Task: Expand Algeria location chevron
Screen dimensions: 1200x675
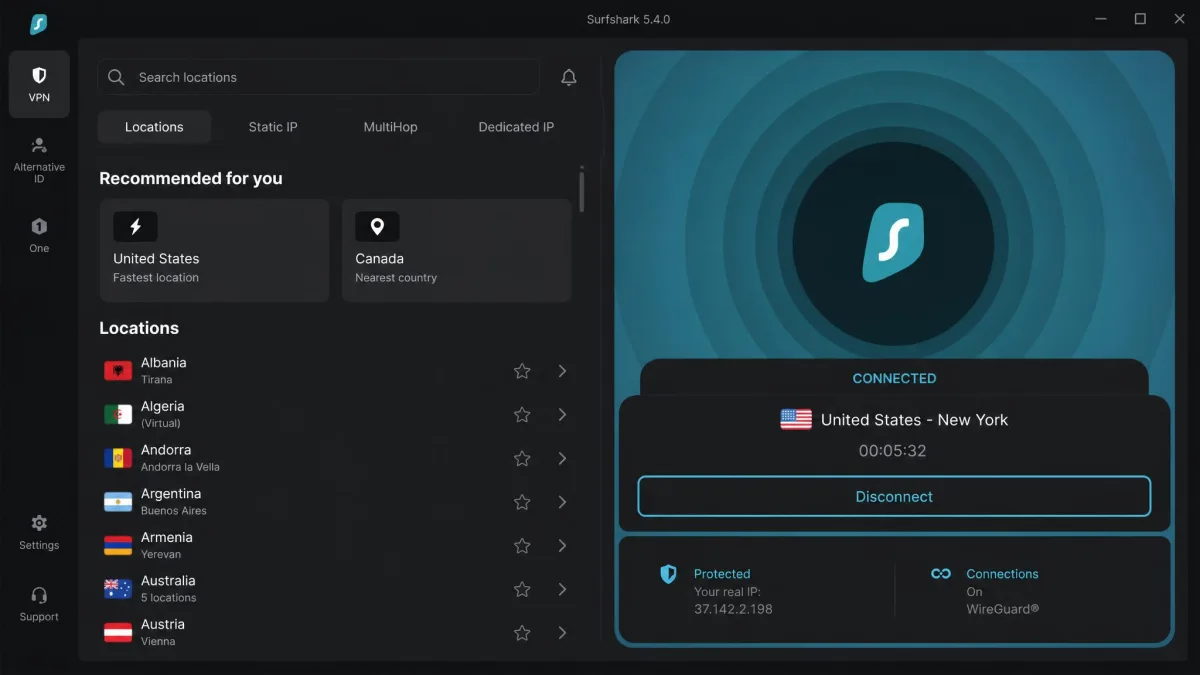Action: tap(562, 414)
